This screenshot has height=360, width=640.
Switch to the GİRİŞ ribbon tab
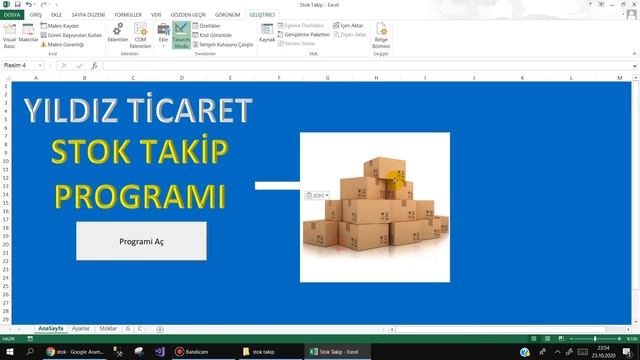(36, 15)
